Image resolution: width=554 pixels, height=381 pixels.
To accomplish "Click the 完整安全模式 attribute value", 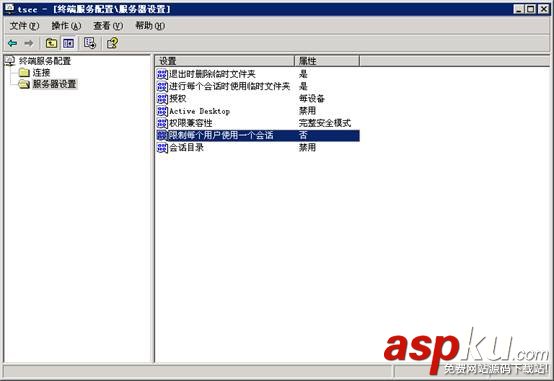I will [x=325, y=123].
